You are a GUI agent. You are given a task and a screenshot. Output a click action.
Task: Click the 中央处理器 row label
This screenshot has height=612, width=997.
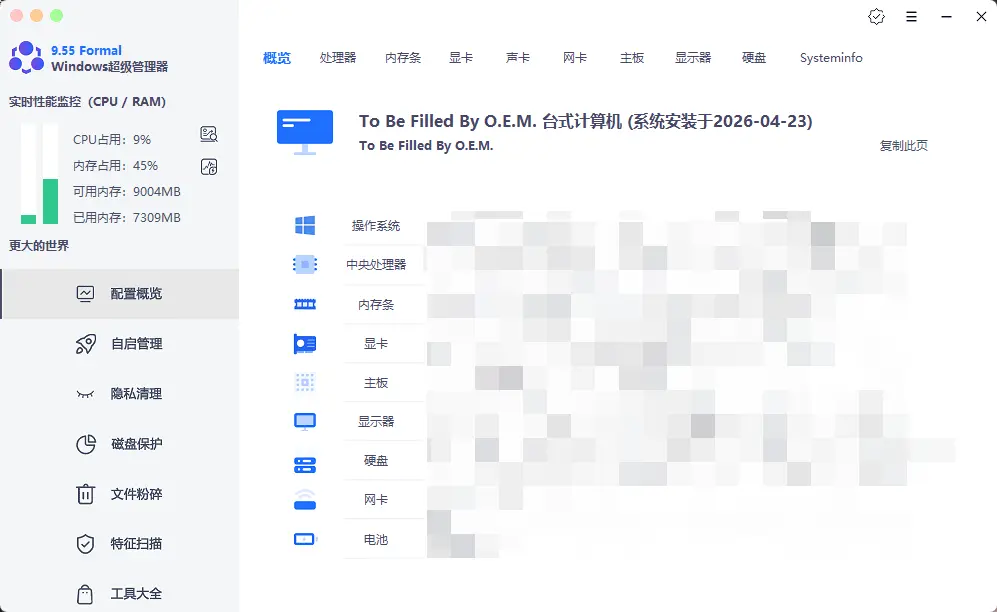coord(376,264)
